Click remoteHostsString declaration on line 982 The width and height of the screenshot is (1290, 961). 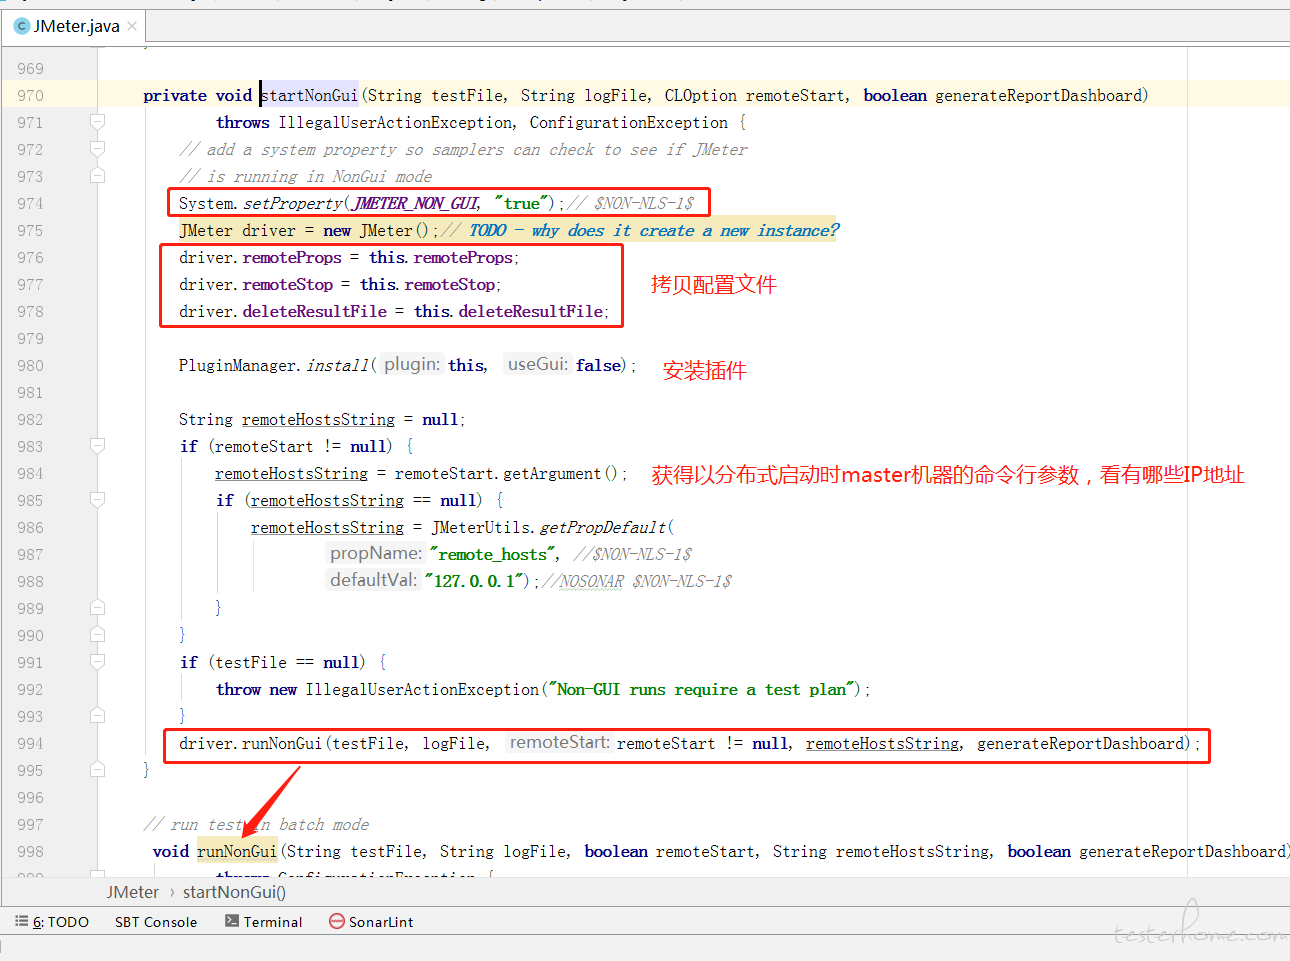click(x=318, y=419)
